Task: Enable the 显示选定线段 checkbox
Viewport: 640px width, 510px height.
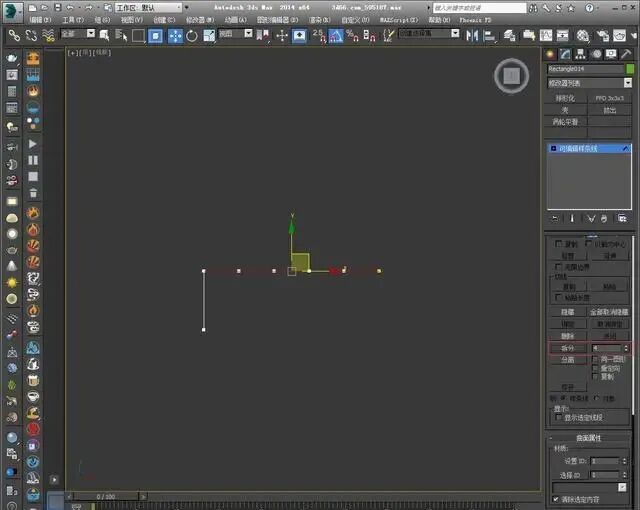Action: 559,417
